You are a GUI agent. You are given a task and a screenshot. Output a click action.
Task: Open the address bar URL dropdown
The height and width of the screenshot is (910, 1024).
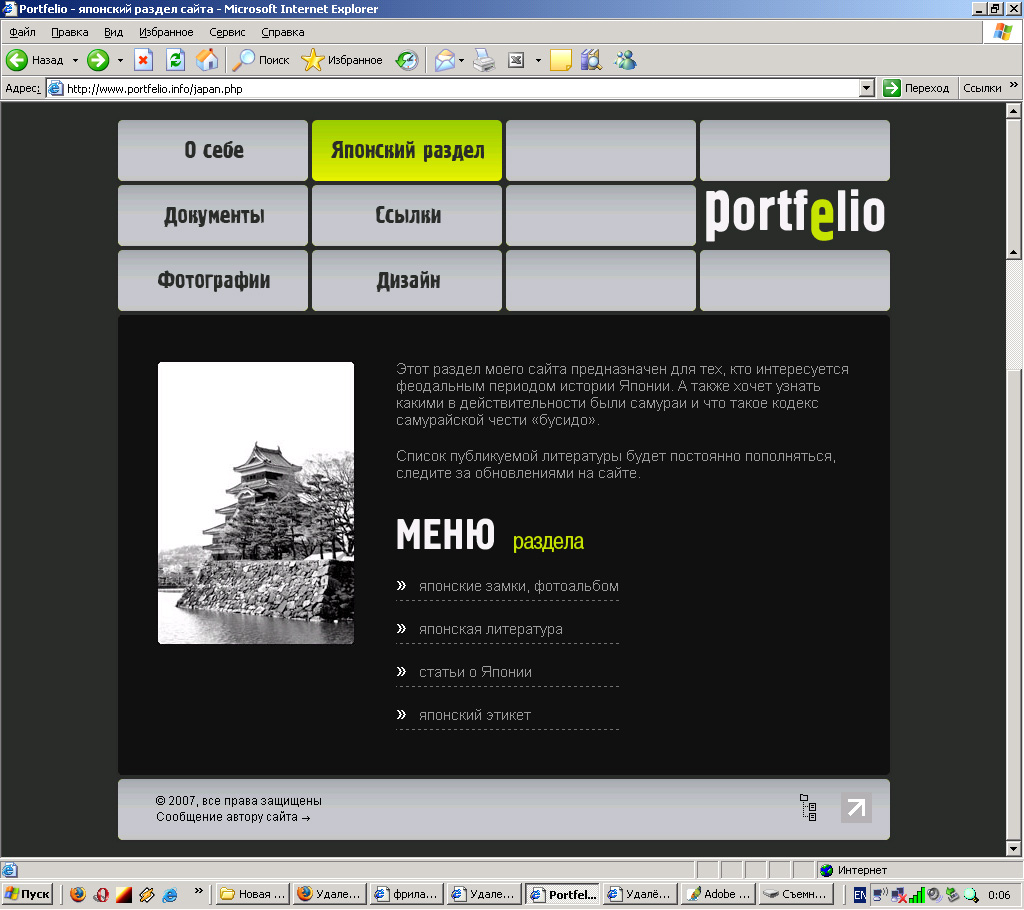coord(867,88)
